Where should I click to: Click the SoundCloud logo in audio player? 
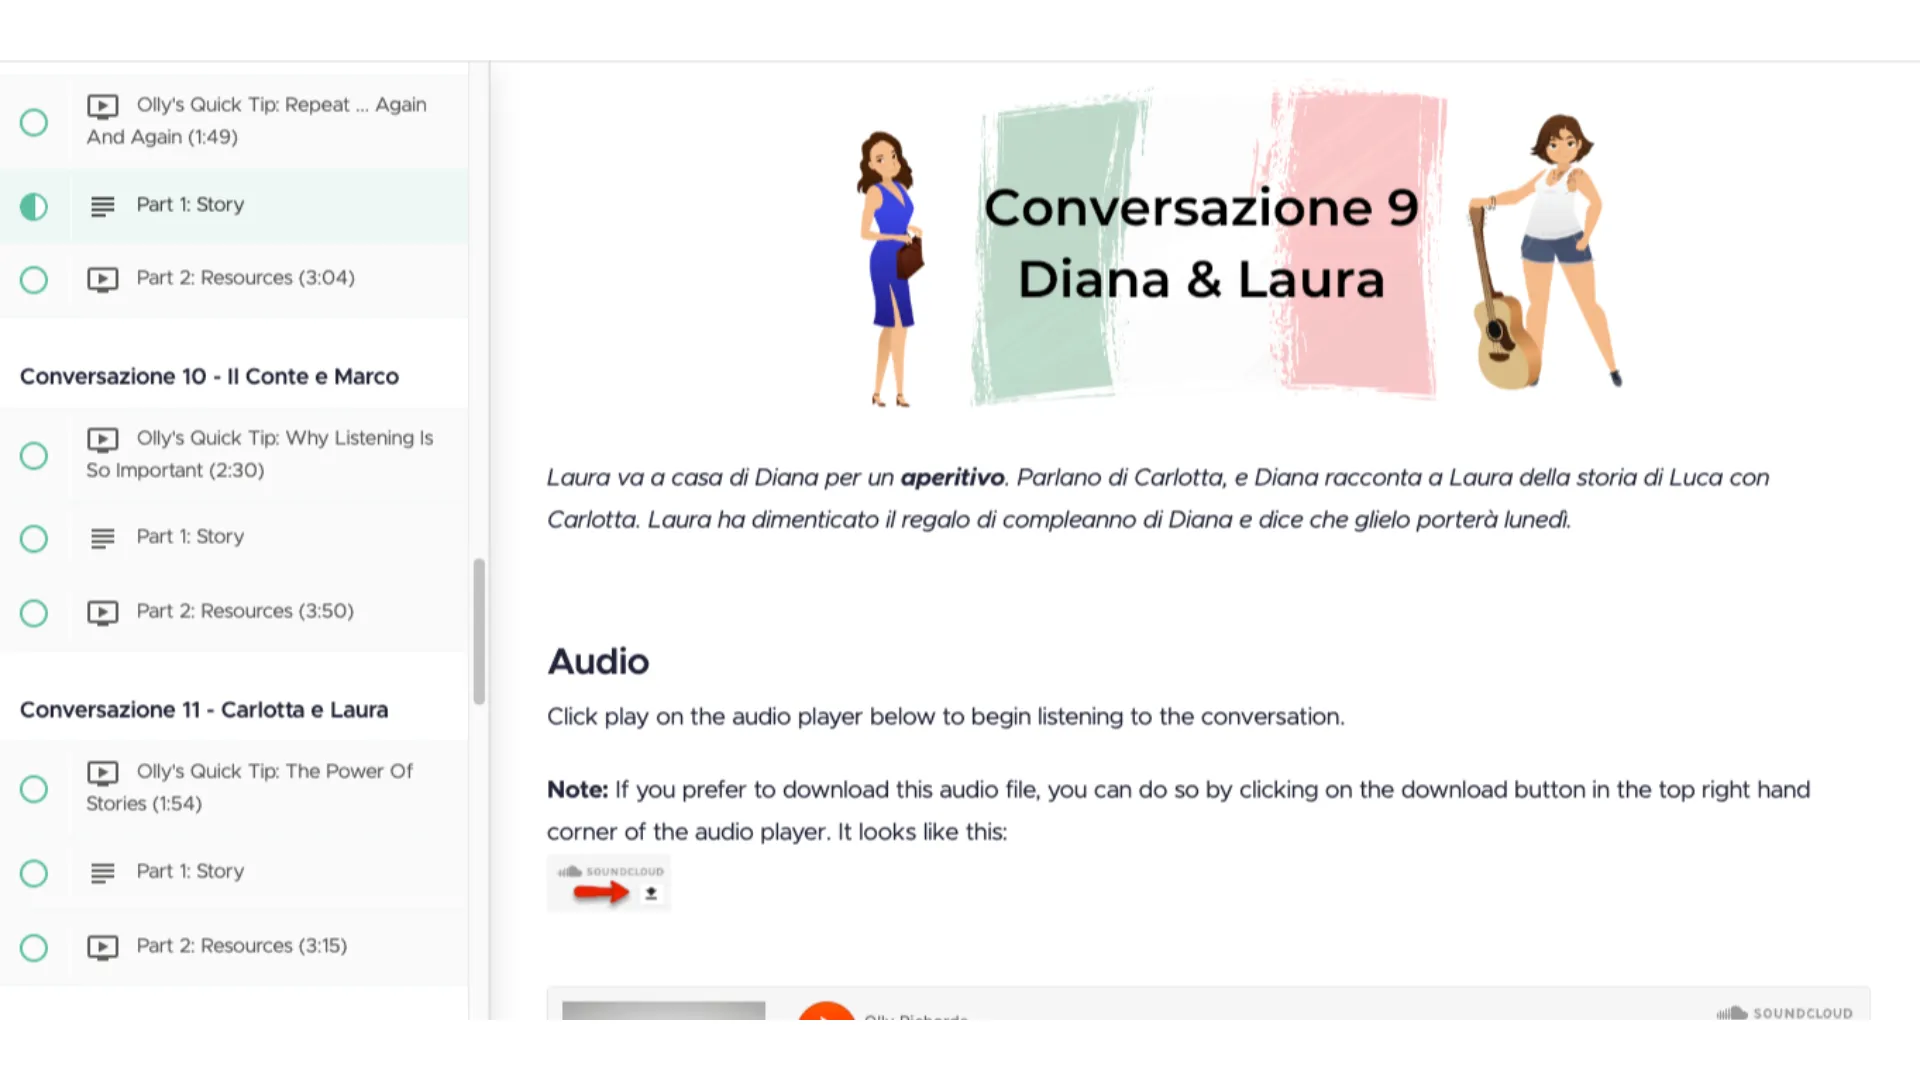[x=1785, y=1012]
